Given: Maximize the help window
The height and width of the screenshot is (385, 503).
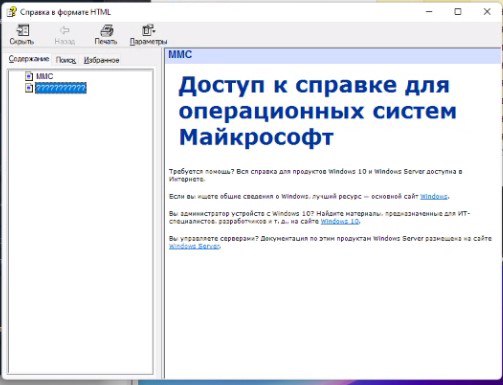Looking at the screenshot, I should (458, 12).
